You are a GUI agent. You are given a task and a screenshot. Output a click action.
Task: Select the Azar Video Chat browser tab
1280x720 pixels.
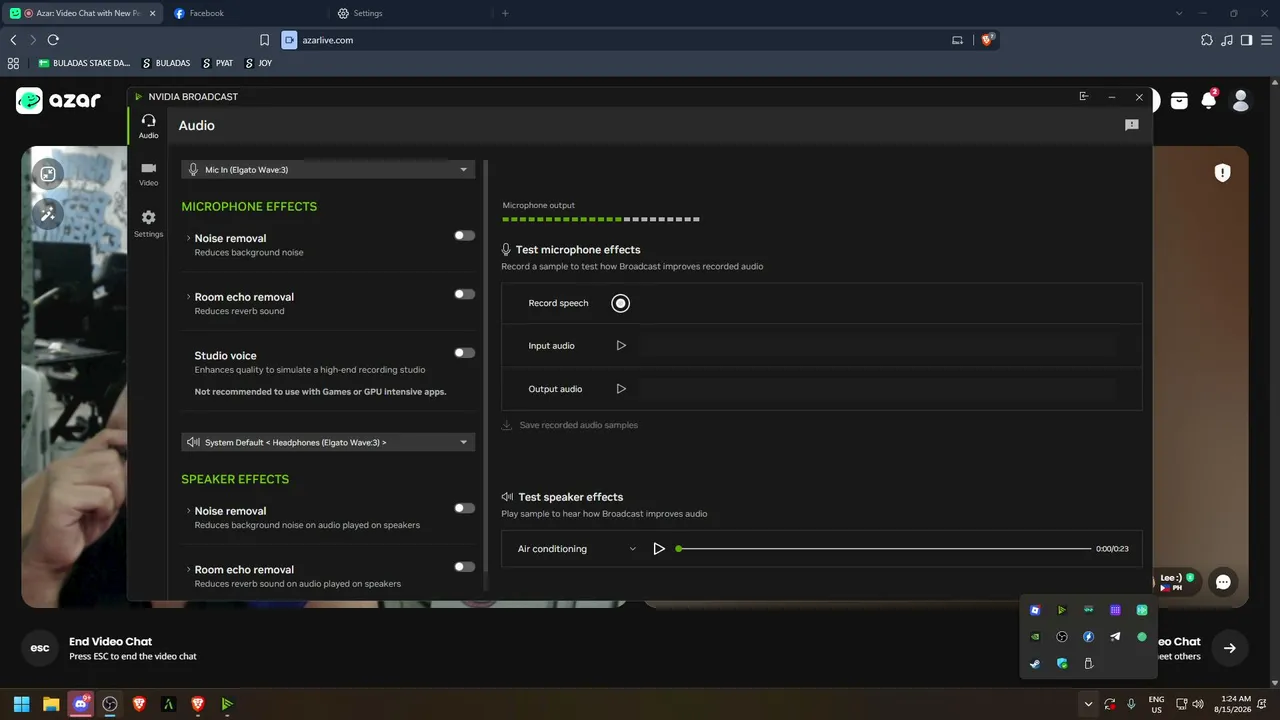(x=84, y=13)
